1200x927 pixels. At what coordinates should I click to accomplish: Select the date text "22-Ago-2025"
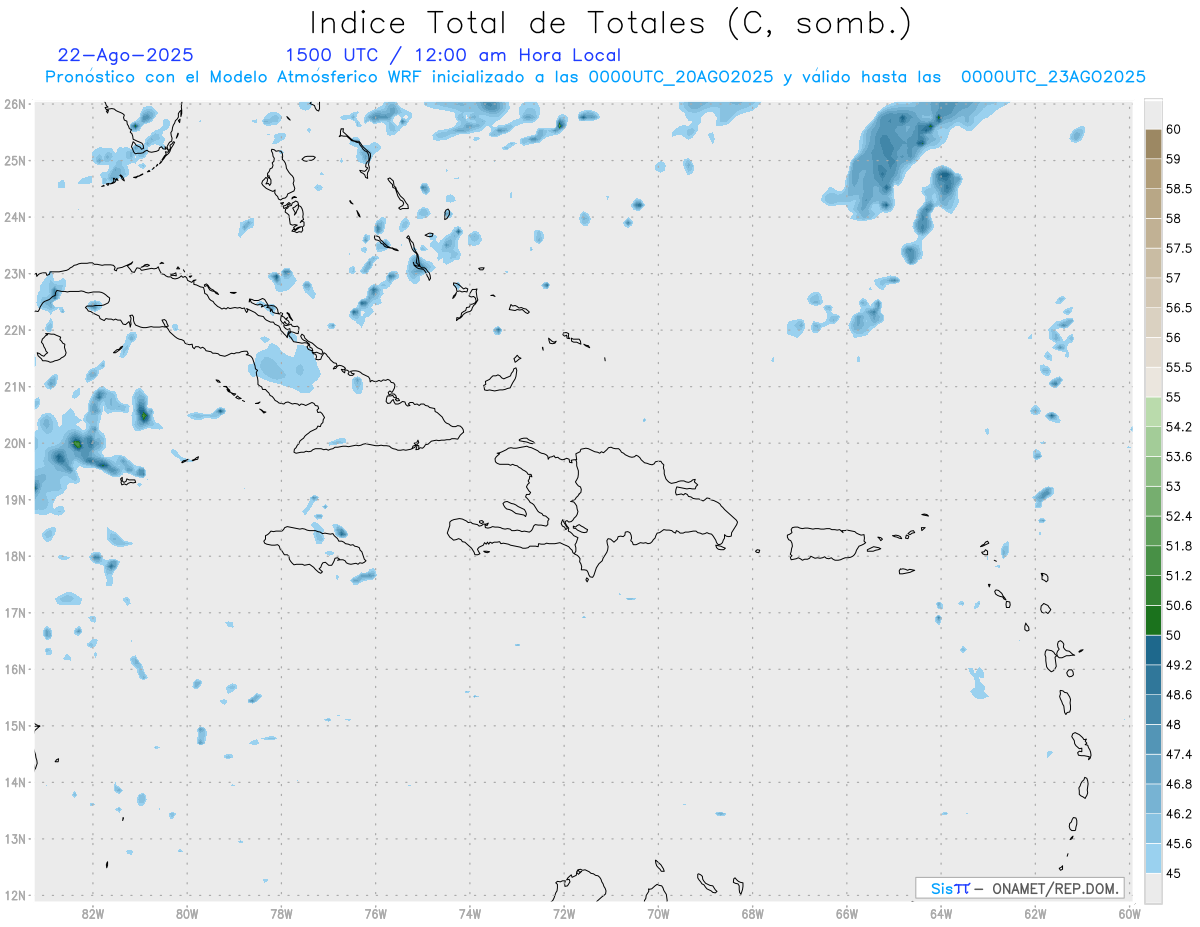tap(125, 55)
